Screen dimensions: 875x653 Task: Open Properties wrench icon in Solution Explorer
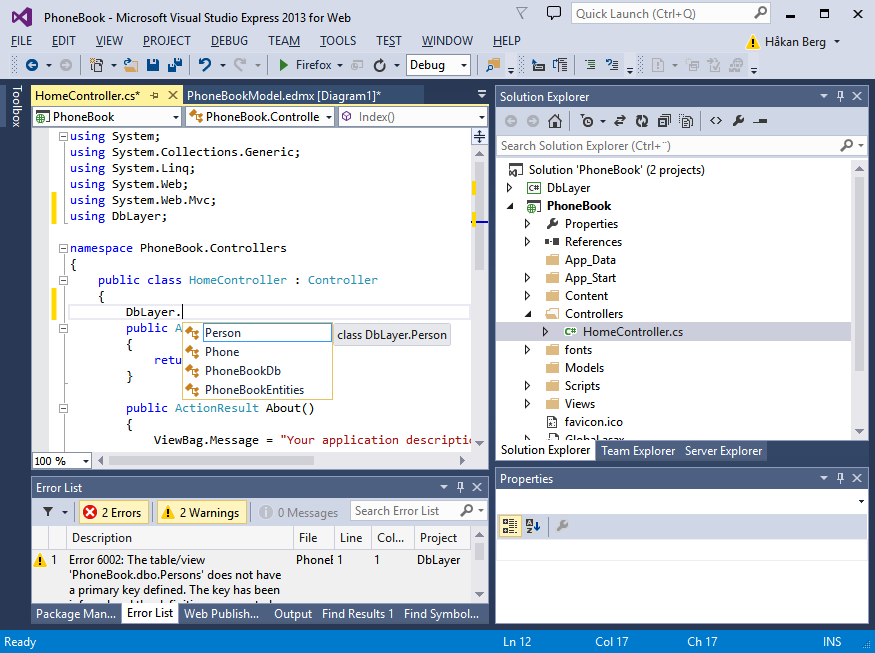(x=738, y=121)
